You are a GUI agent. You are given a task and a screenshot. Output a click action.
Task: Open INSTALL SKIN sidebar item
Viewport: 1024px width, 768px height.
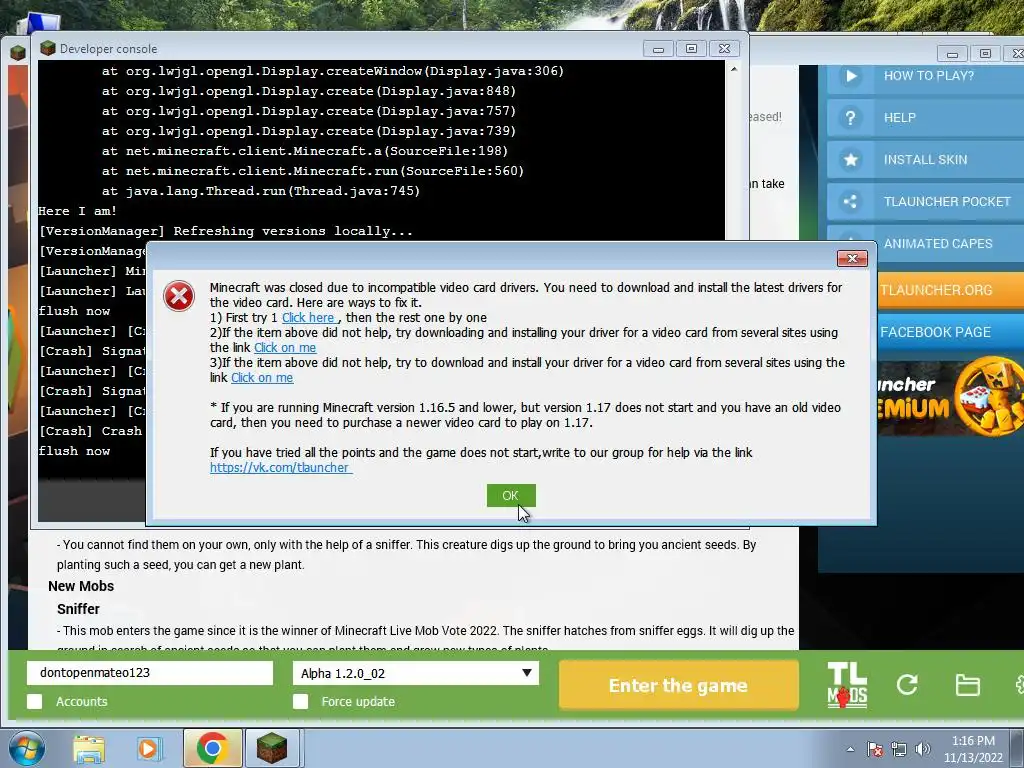[925, 159]
